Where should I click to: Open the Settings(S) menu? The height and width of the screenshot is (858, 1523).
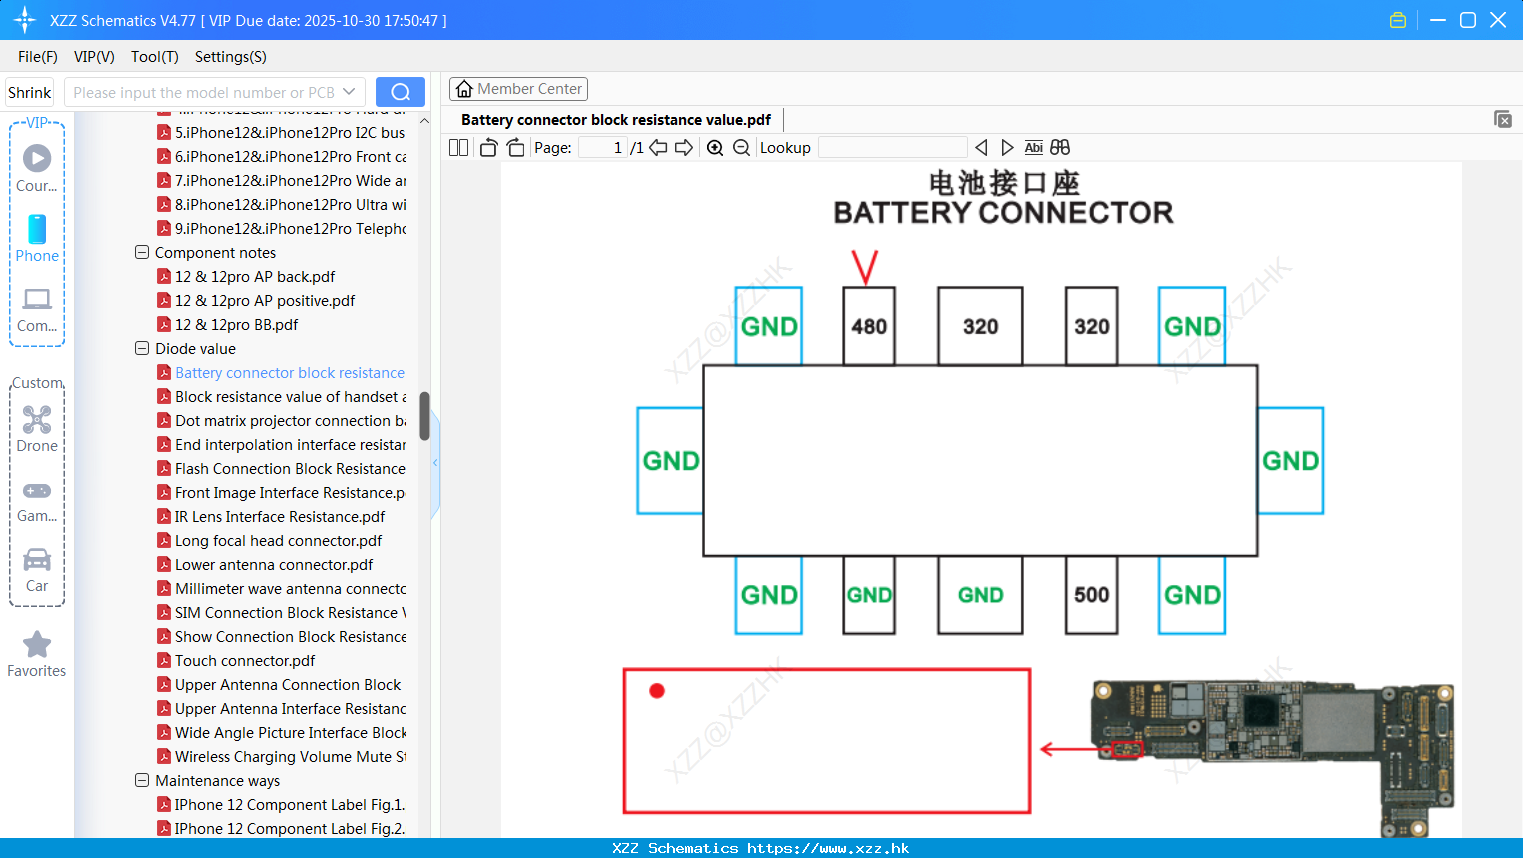pos(230,57)
